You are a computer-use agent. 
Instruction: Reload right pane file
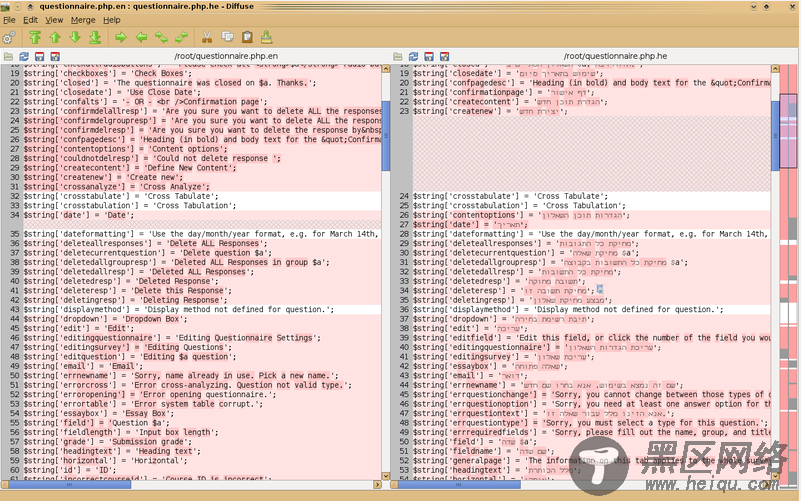(x=414, y=56)
